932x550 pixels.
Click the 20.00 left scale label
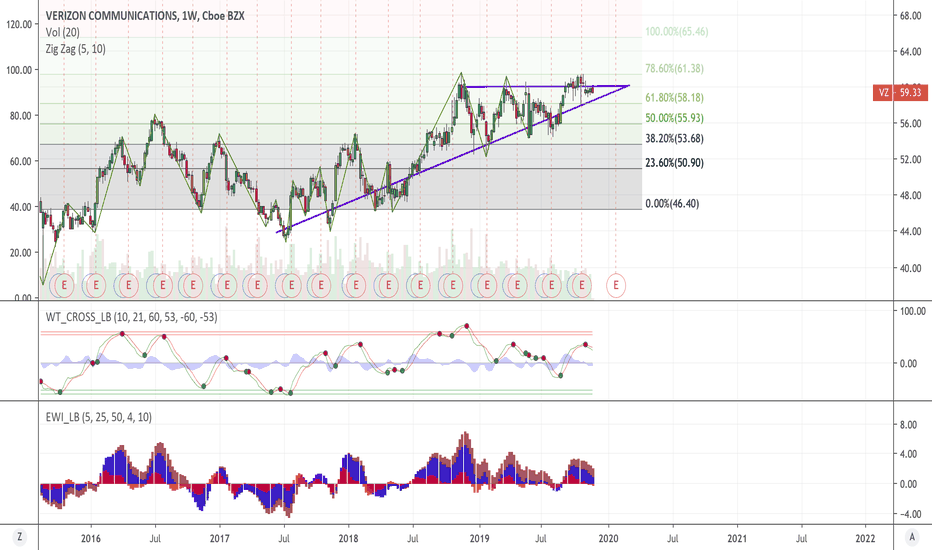(x=21, y=253)
